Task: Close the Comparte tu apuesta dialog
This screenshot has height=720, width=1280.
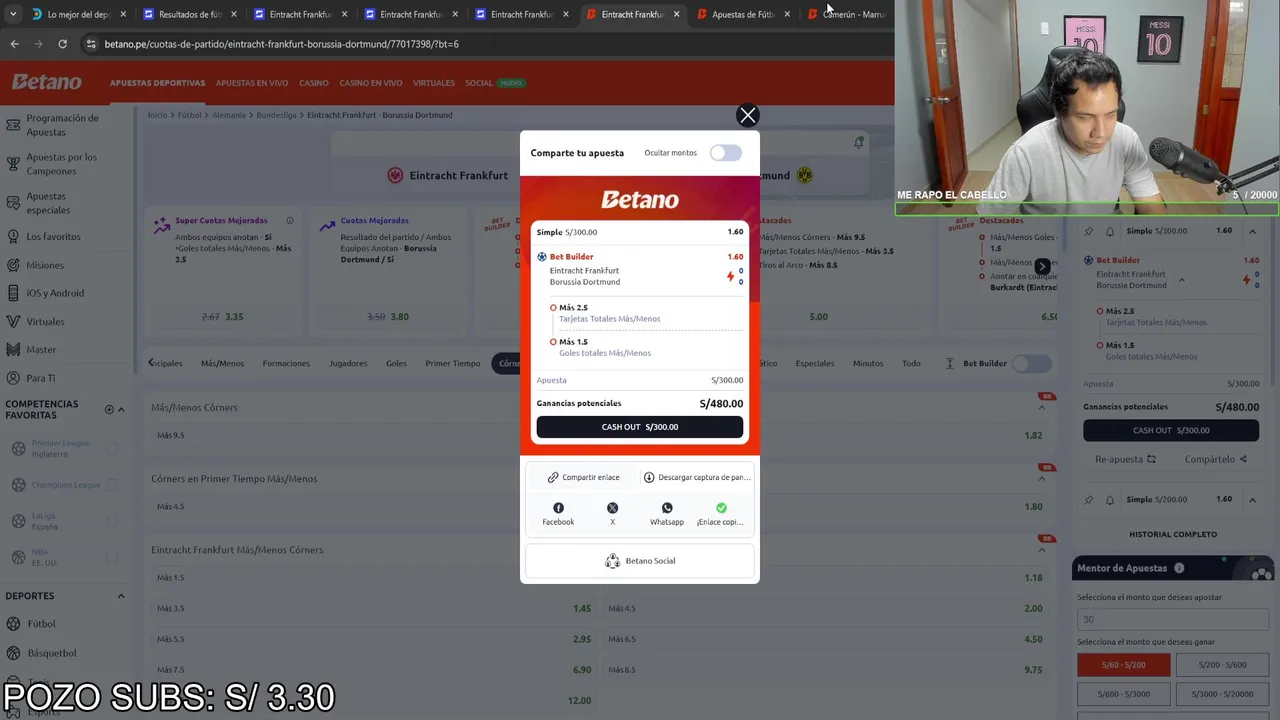Action: pos(747,116)
